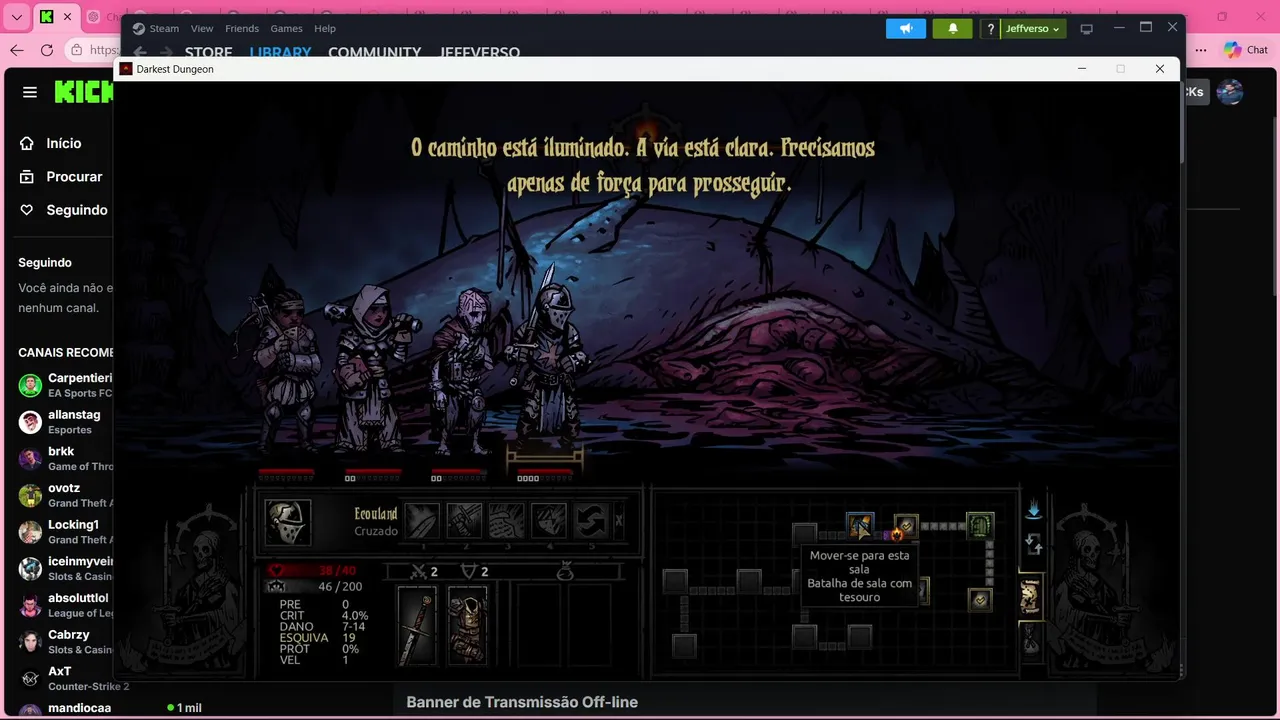Open the JEFFVERSO profile tab in Steam
1280x720 pixels.
tap(479, 53)
